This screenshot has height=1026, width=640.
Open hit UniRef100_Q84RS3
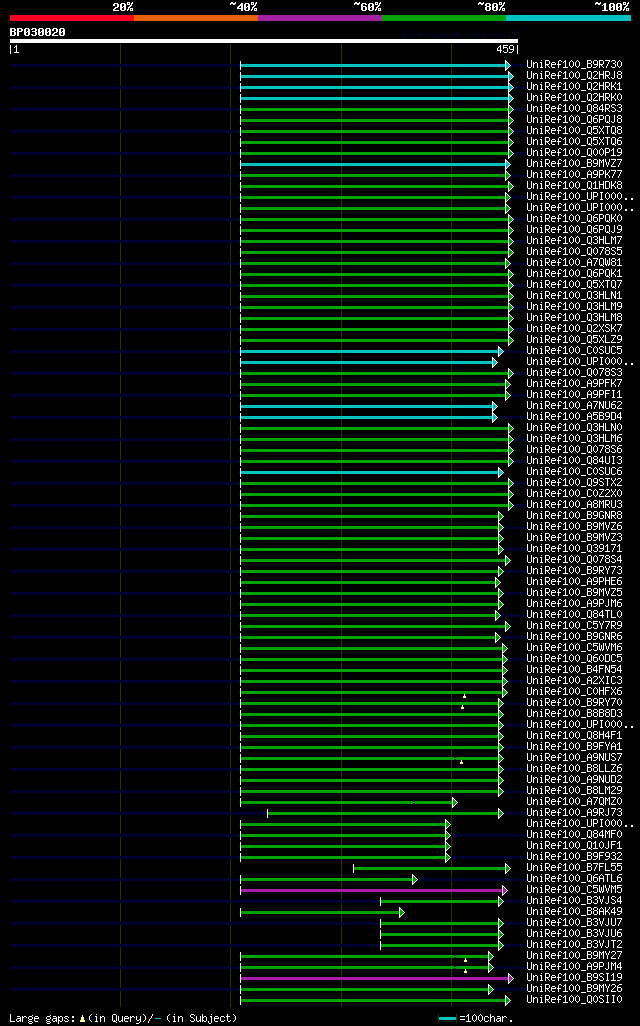[x=575, y=109]
